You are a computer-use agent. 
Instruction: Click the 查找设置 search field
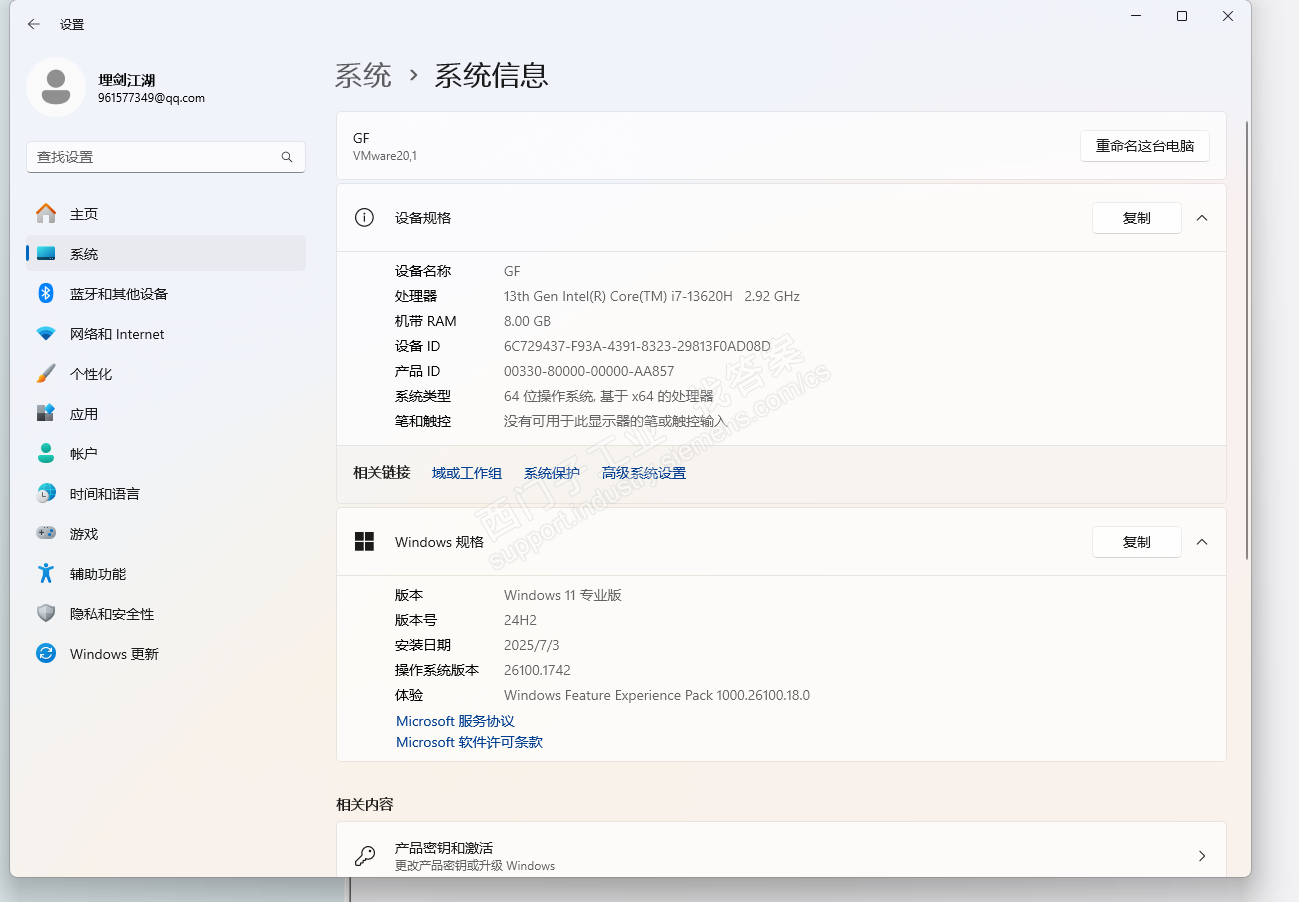click(x=166, y=157)
